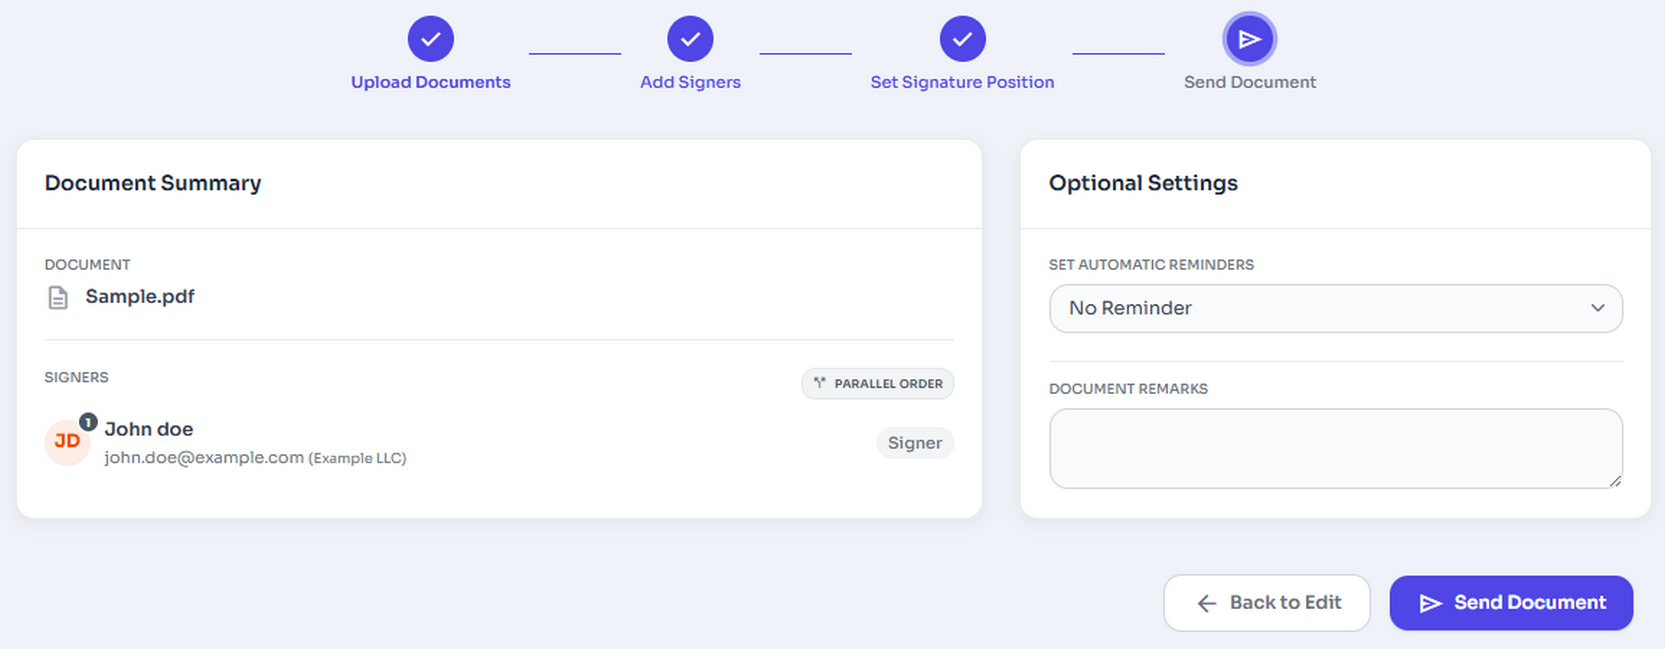Click the Upload Documents step checkmark circle
Screen dimensions: 1665x649
[x=431, y=39]
